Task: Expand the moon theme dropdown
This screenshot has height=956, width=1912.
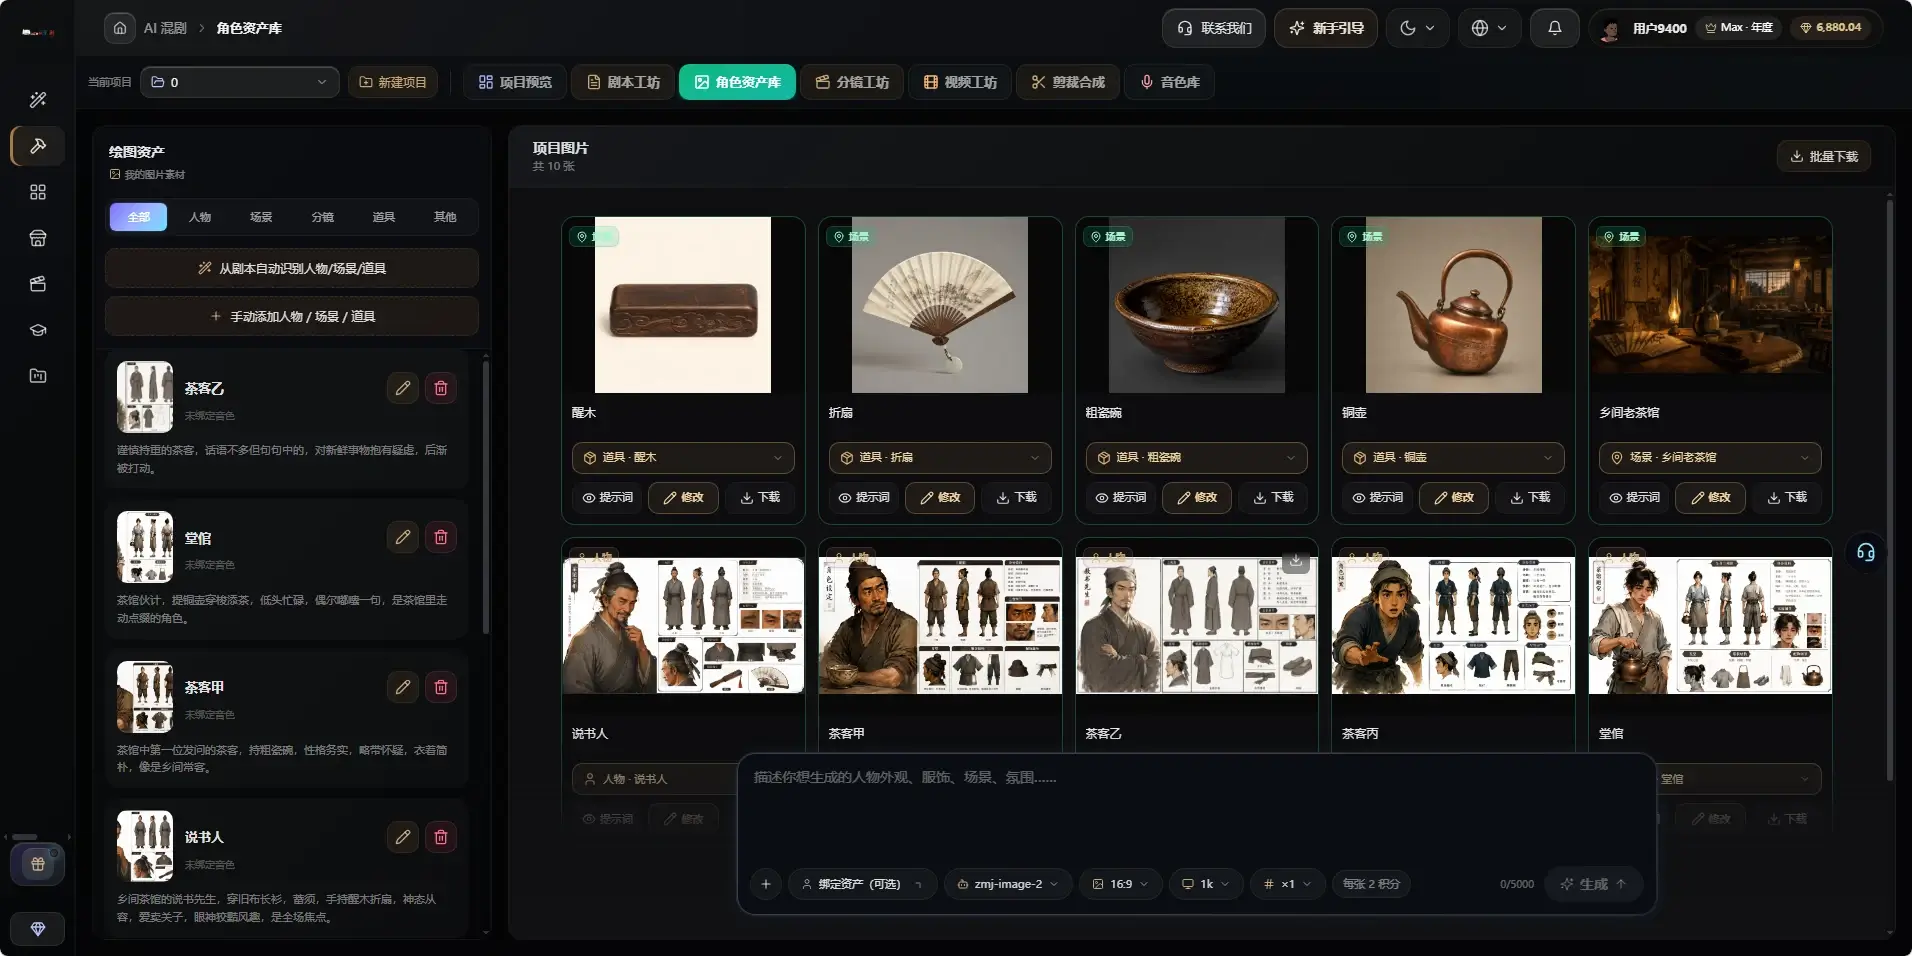Action: (x=1418, y=28)
